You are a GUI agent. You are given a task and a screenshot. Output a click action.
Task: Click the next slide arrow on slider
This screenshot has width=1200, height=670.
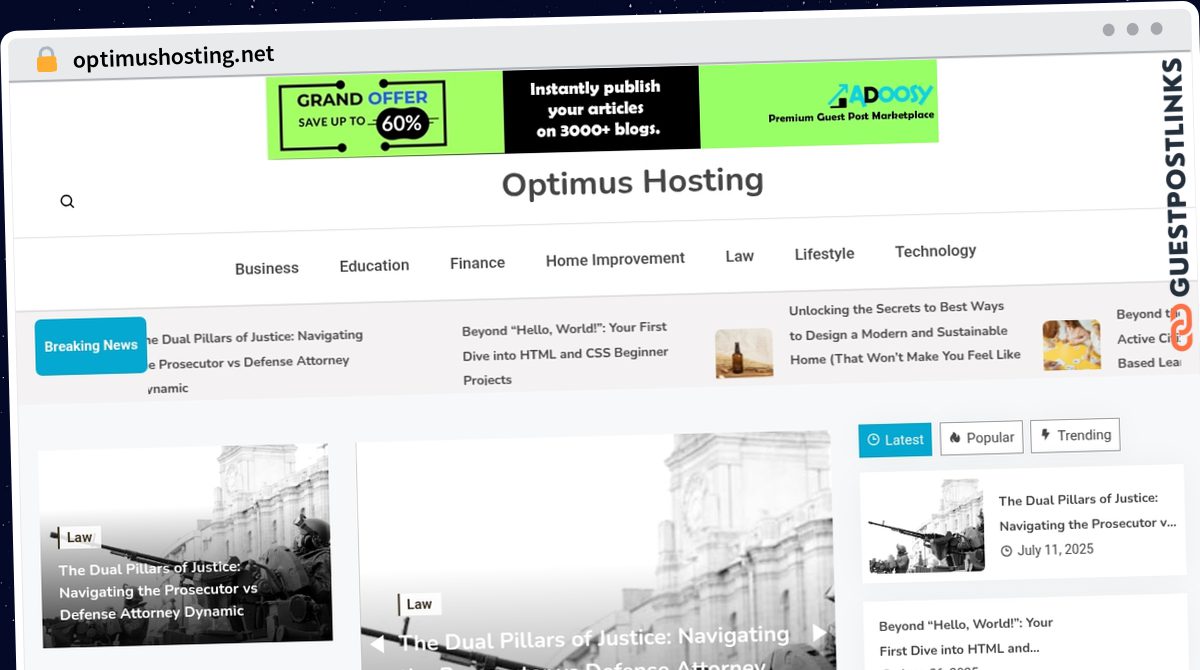tap(818, 633)
